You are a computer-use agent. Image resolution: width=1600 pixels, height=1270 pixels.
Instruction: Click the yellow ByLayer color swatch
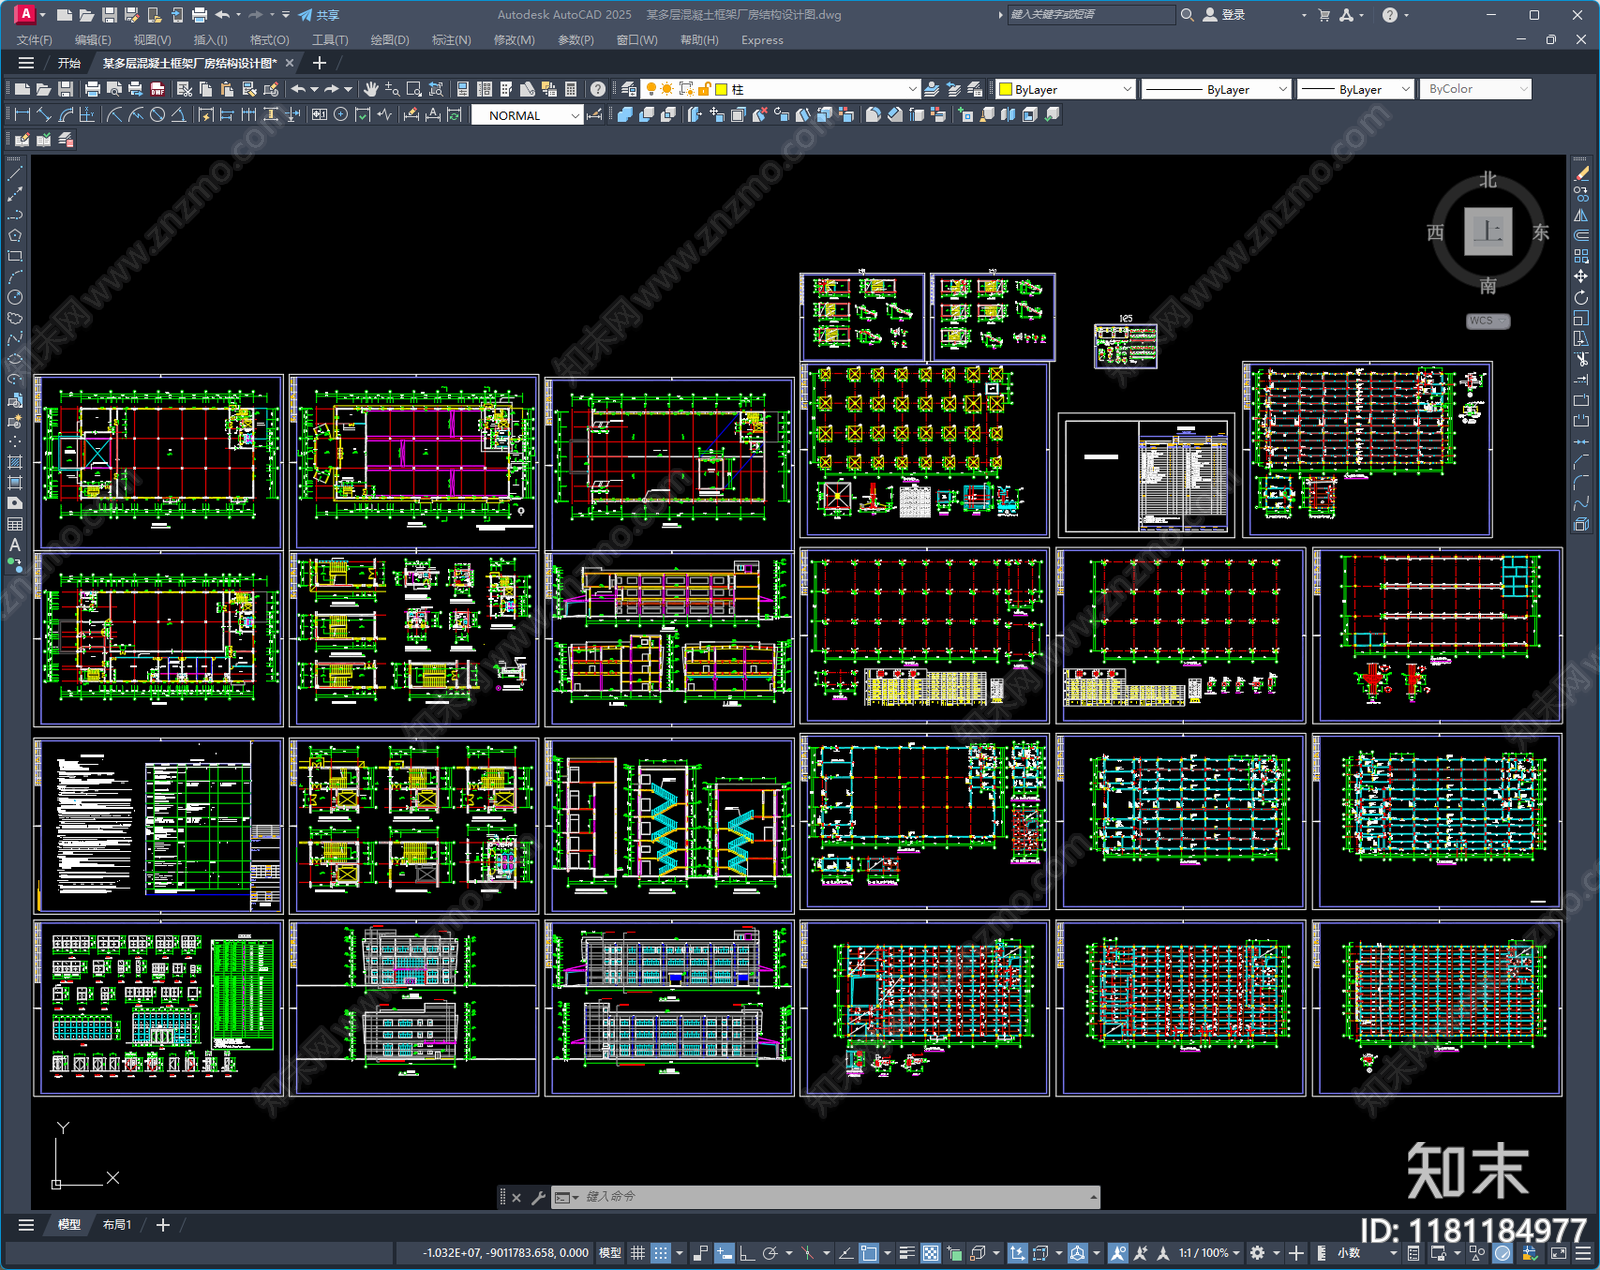coord(1006,89)
